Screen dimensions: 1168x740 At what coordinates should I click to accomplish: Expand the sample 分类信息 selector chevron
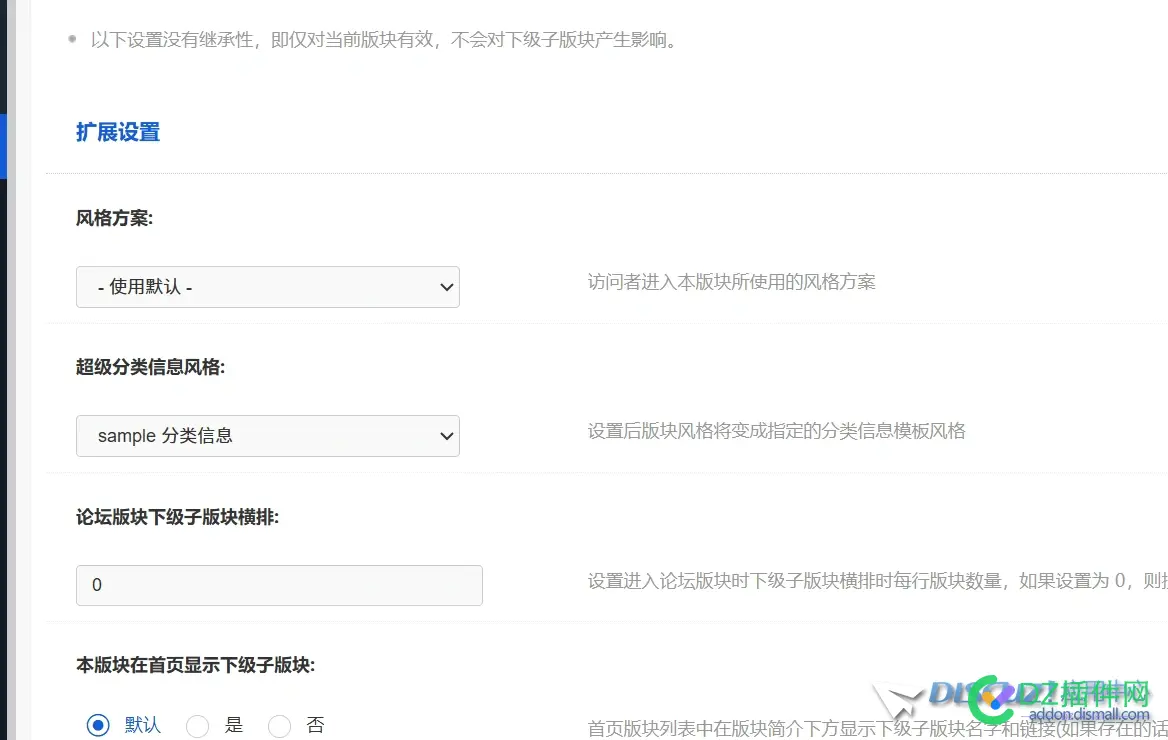(x=447, y=436)
